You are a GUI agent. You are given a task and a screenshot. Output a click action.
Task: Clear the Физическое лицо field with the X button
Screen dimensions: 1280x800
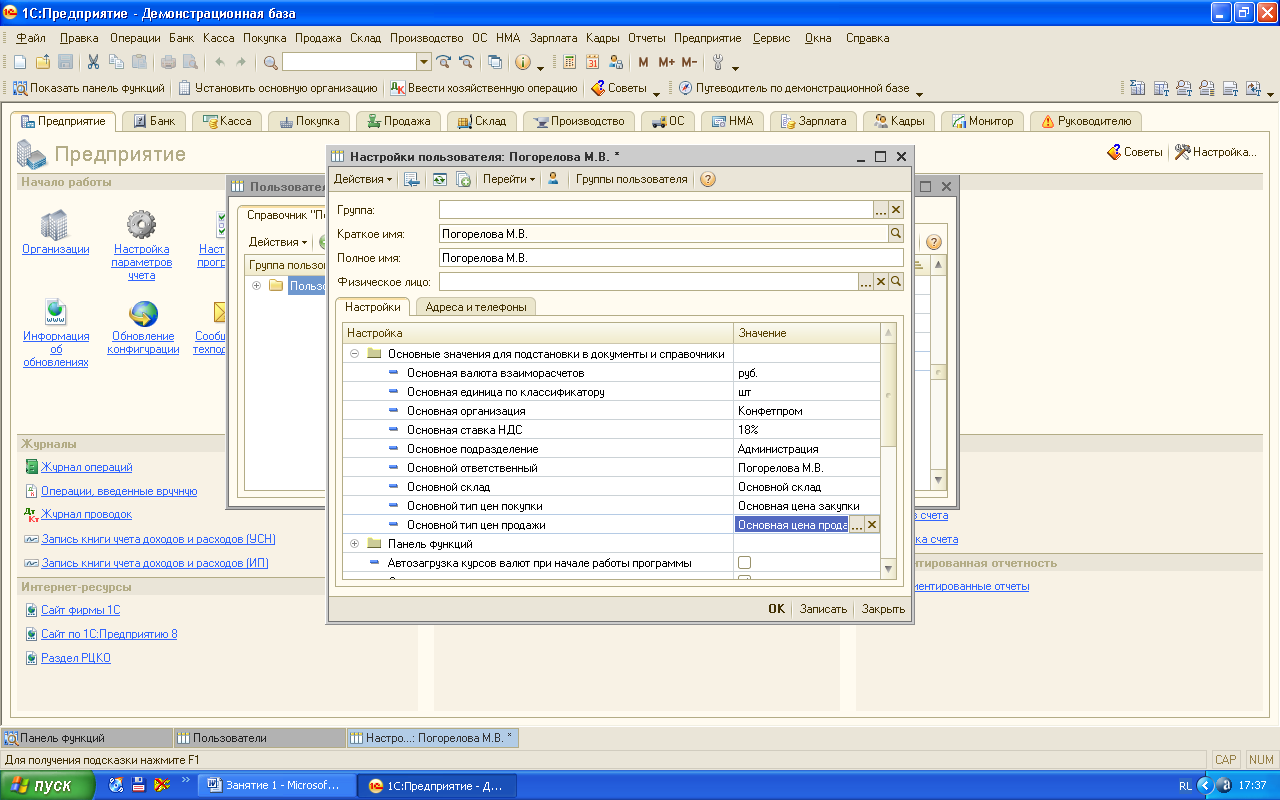click(882, 282)
